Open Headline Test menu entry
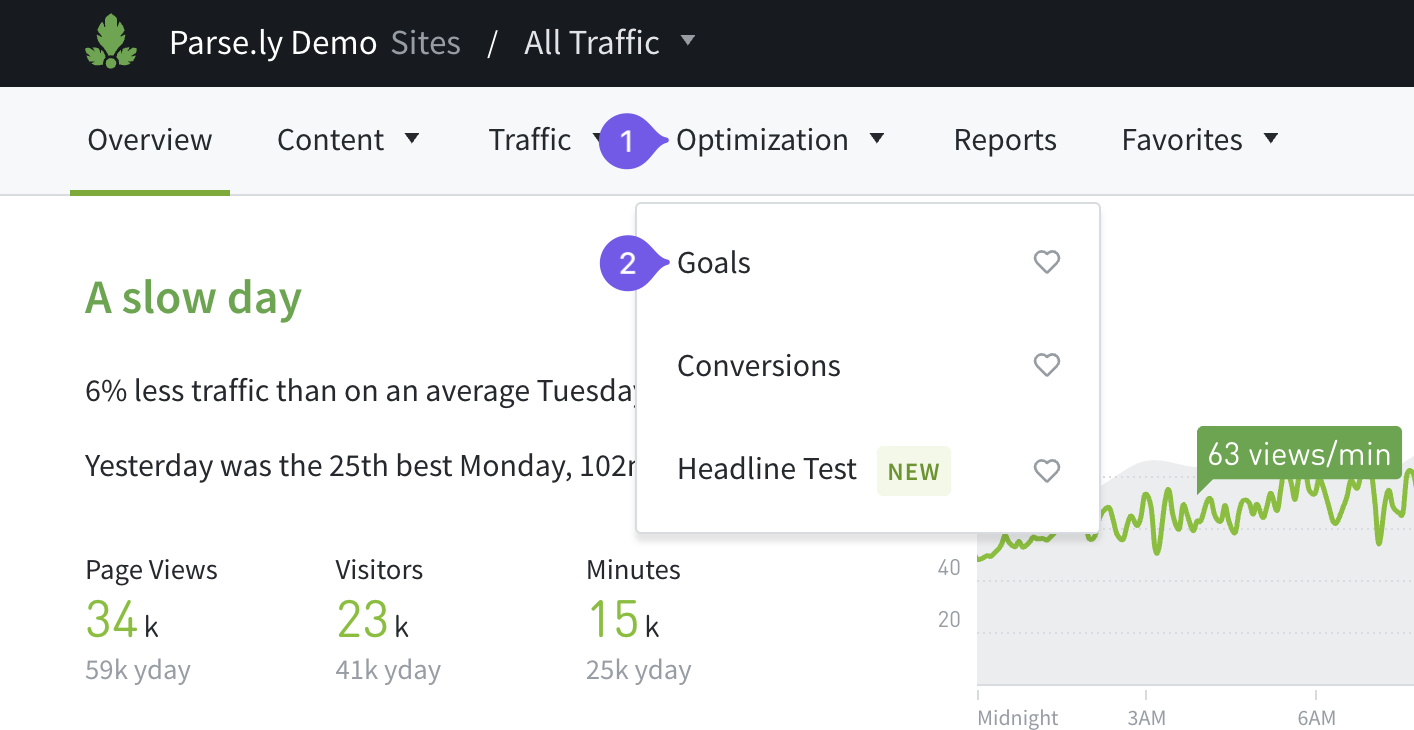This screenshot has width=1414, height=730. 767,469
